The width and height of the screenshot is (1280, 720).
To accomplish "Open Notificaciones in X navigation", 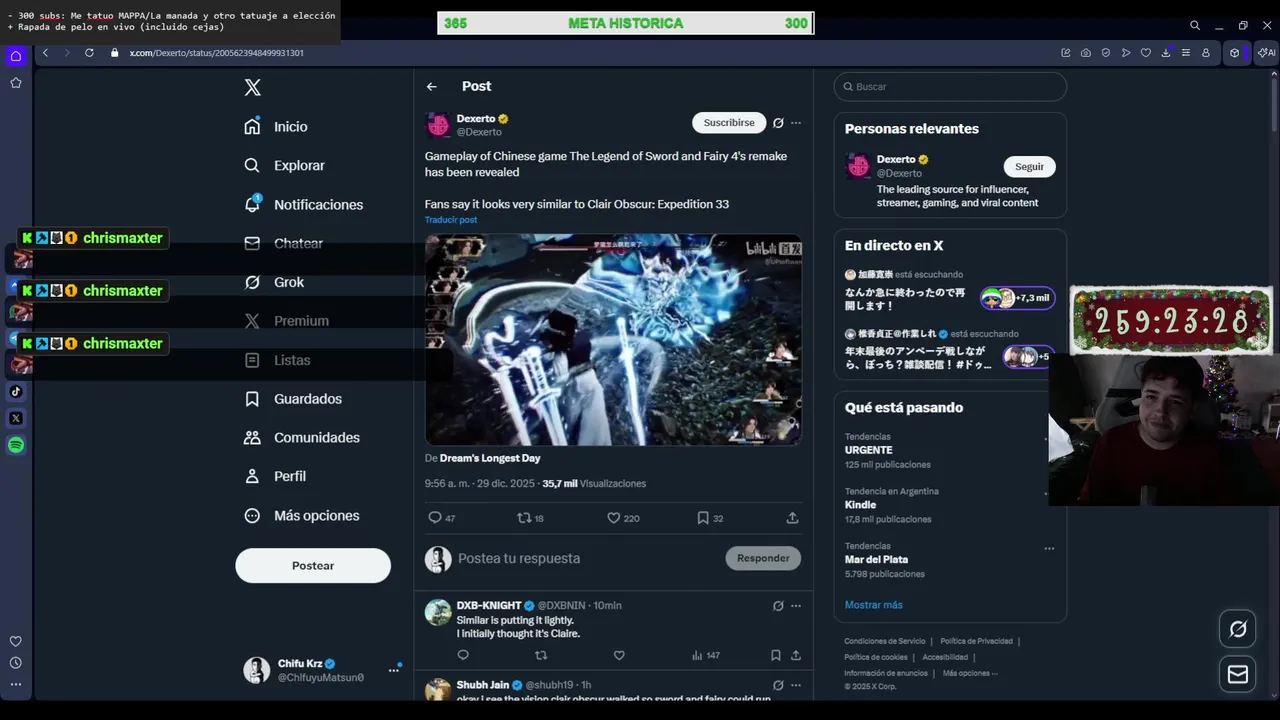I will click(304, 205).
